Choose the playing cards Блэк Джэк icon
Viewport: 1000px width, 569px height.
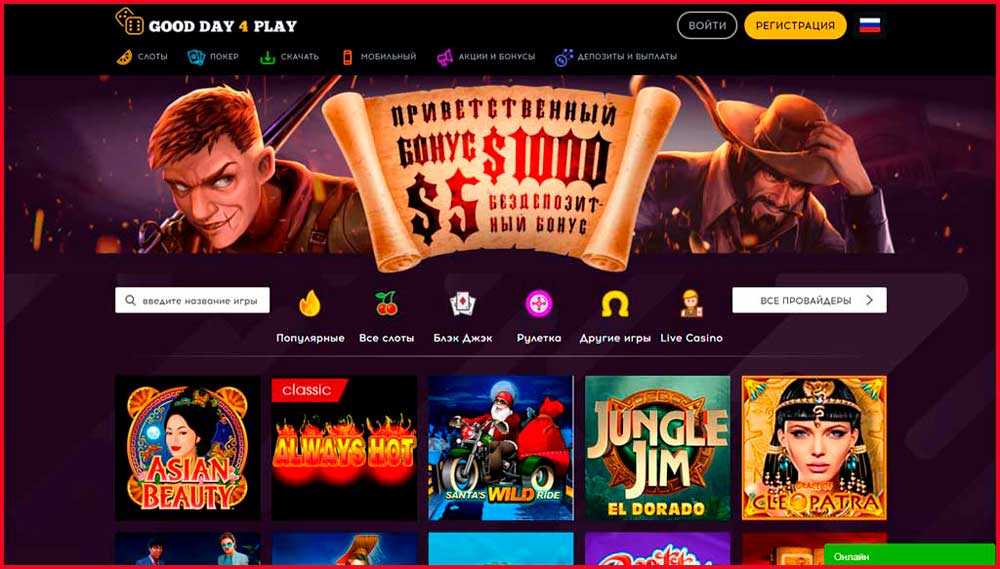pos(462,304)
